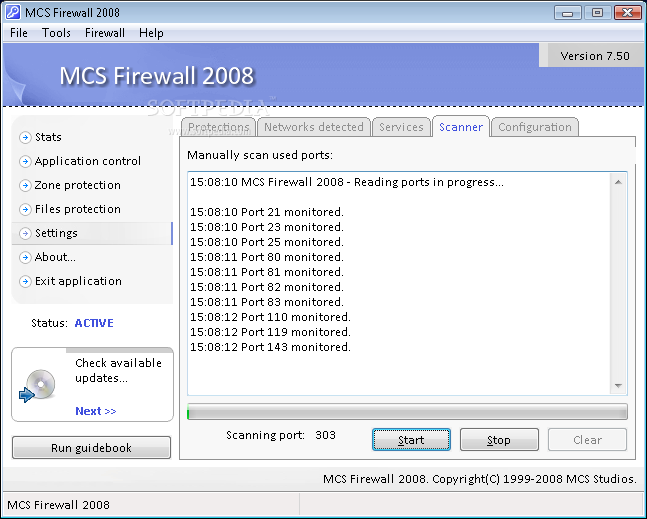The height and width of the screenshot is (519, 647).
Task: Click the arrow icon beside Settings
Action: [25, 233]
